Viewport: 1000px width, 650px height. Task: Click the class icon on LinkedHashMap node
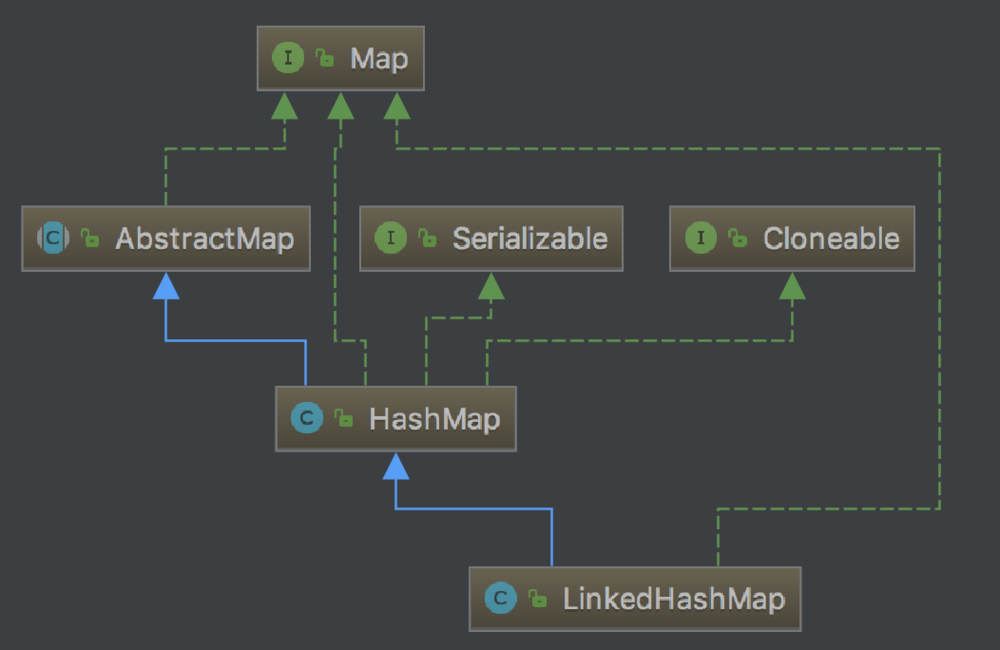500,598
